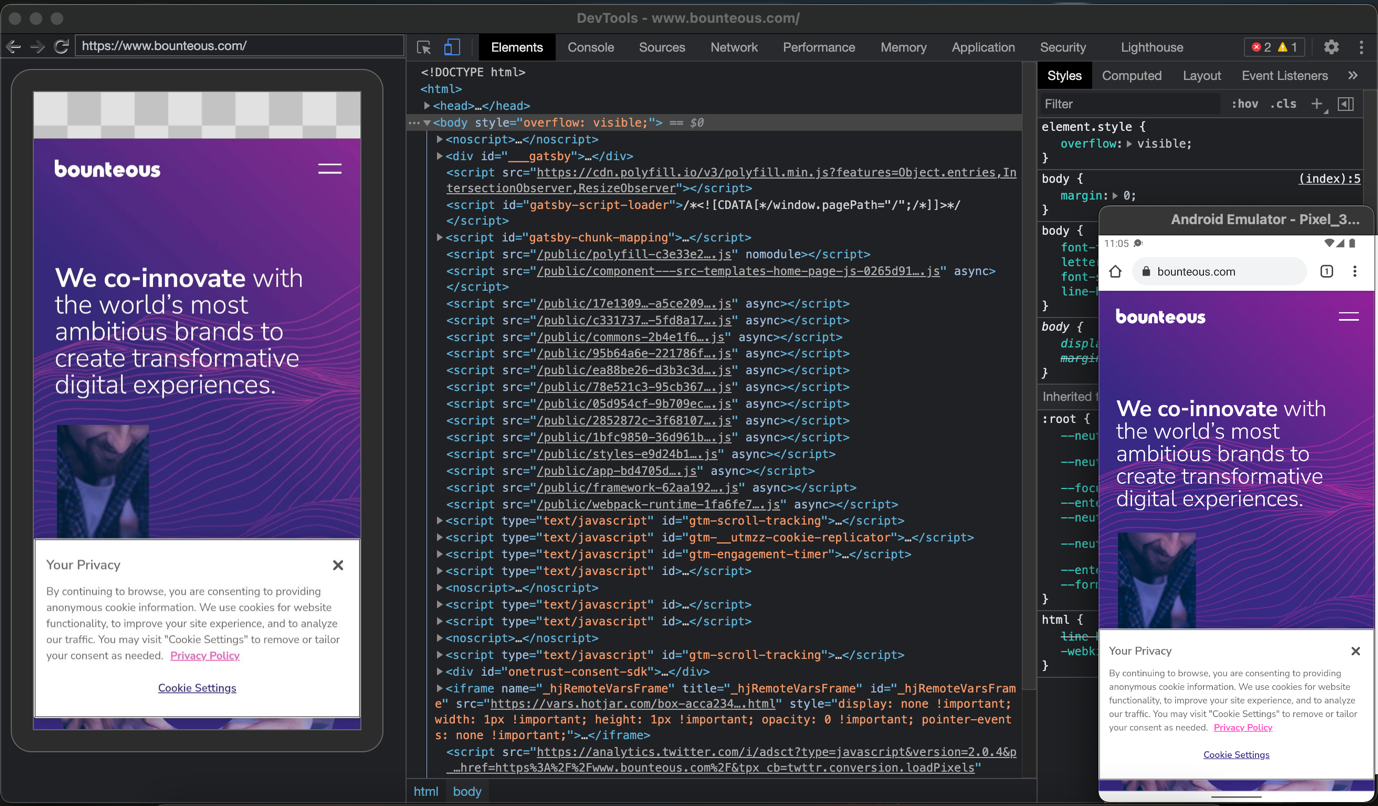This screenshot has height=806, width=1378.
Task: Switch to the Sources tab
Action: tap(662, 47)
